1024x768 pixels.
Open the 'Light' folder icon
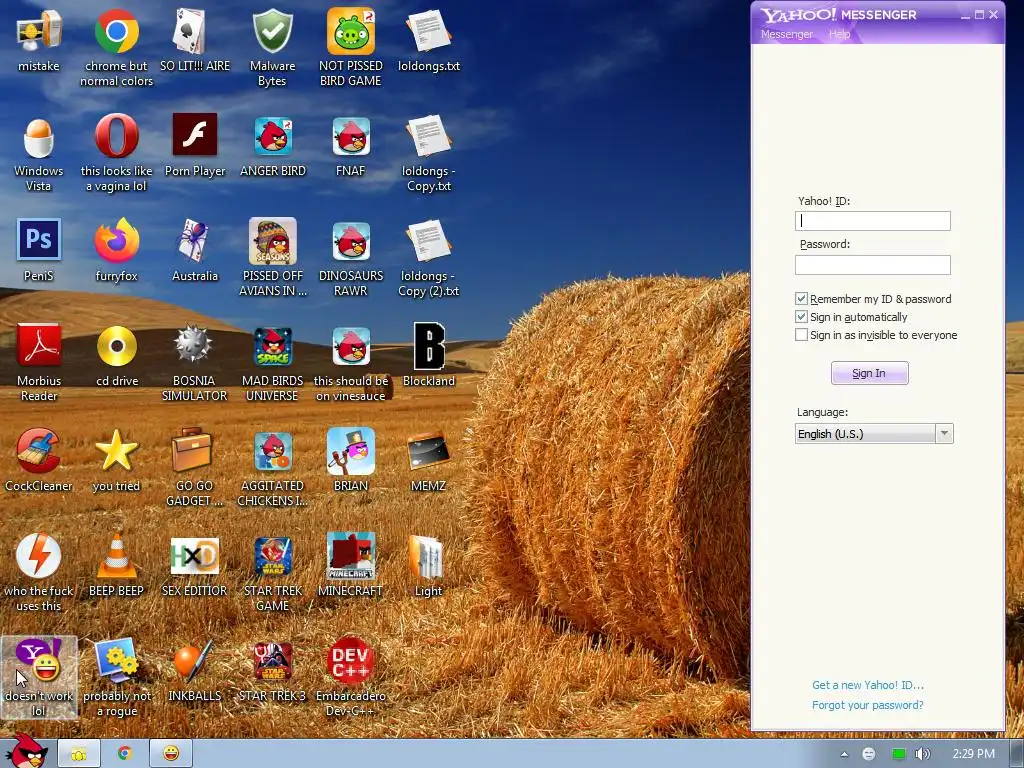(x=427, y=557)
